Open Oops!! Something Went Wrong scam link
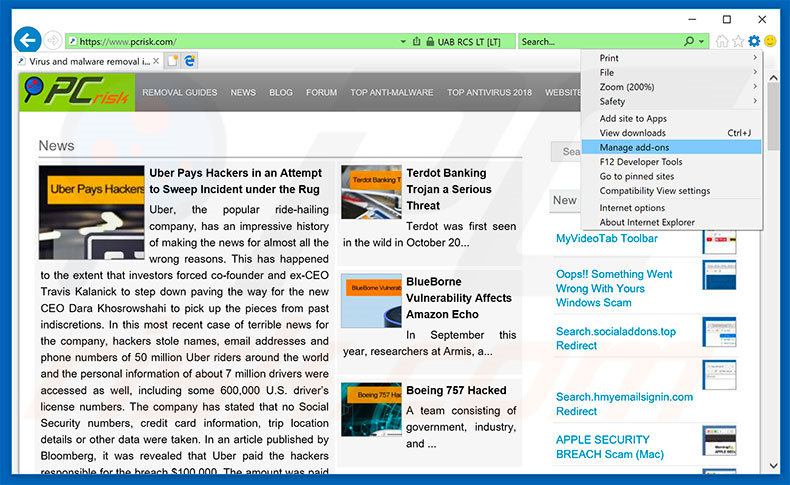The width and height of the screenshot is (790, 485). [614, 289]
